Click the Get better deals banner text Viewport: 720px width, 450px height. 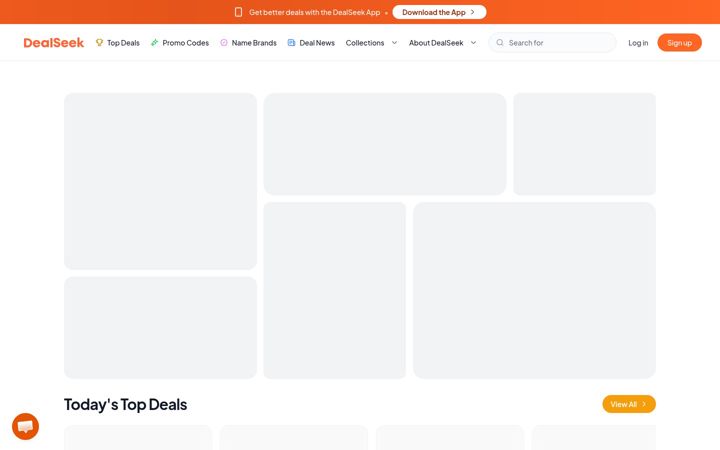315,12
